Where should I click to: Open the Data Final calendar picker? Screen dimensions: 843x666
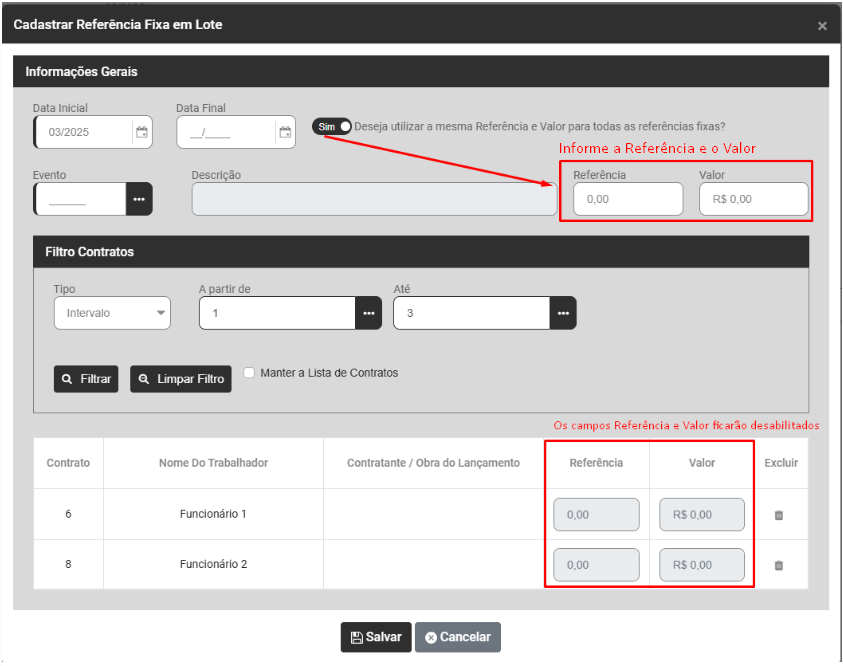[x=285, y=132]
